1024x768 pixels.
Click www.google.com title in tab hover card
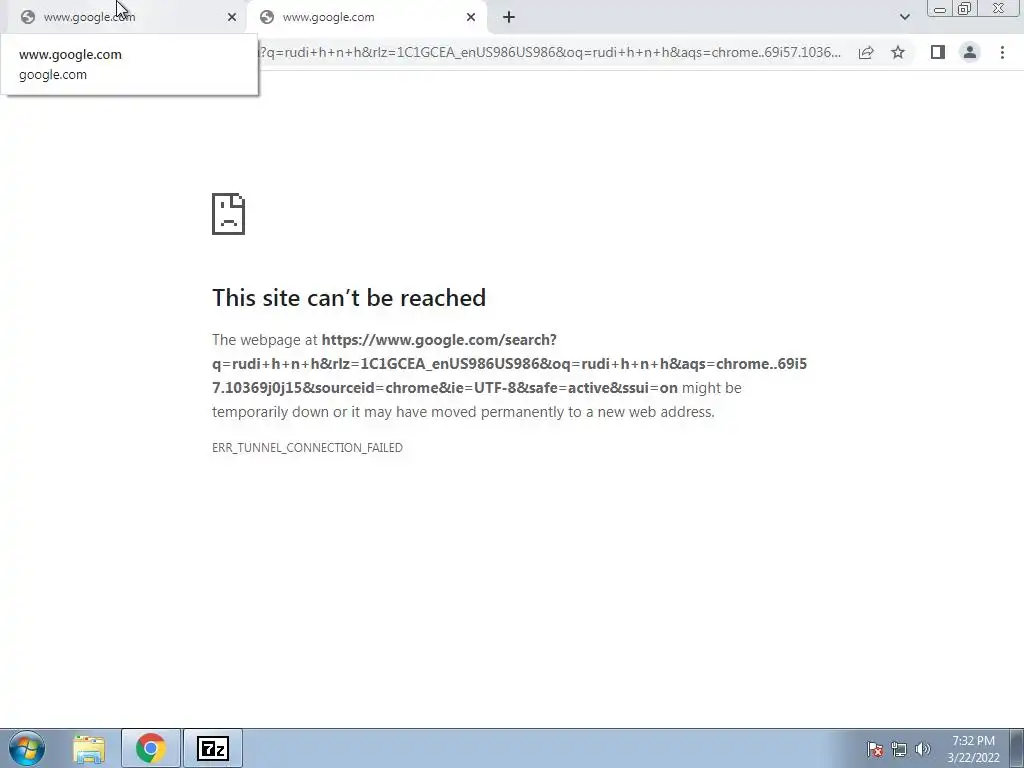[71, 54]
